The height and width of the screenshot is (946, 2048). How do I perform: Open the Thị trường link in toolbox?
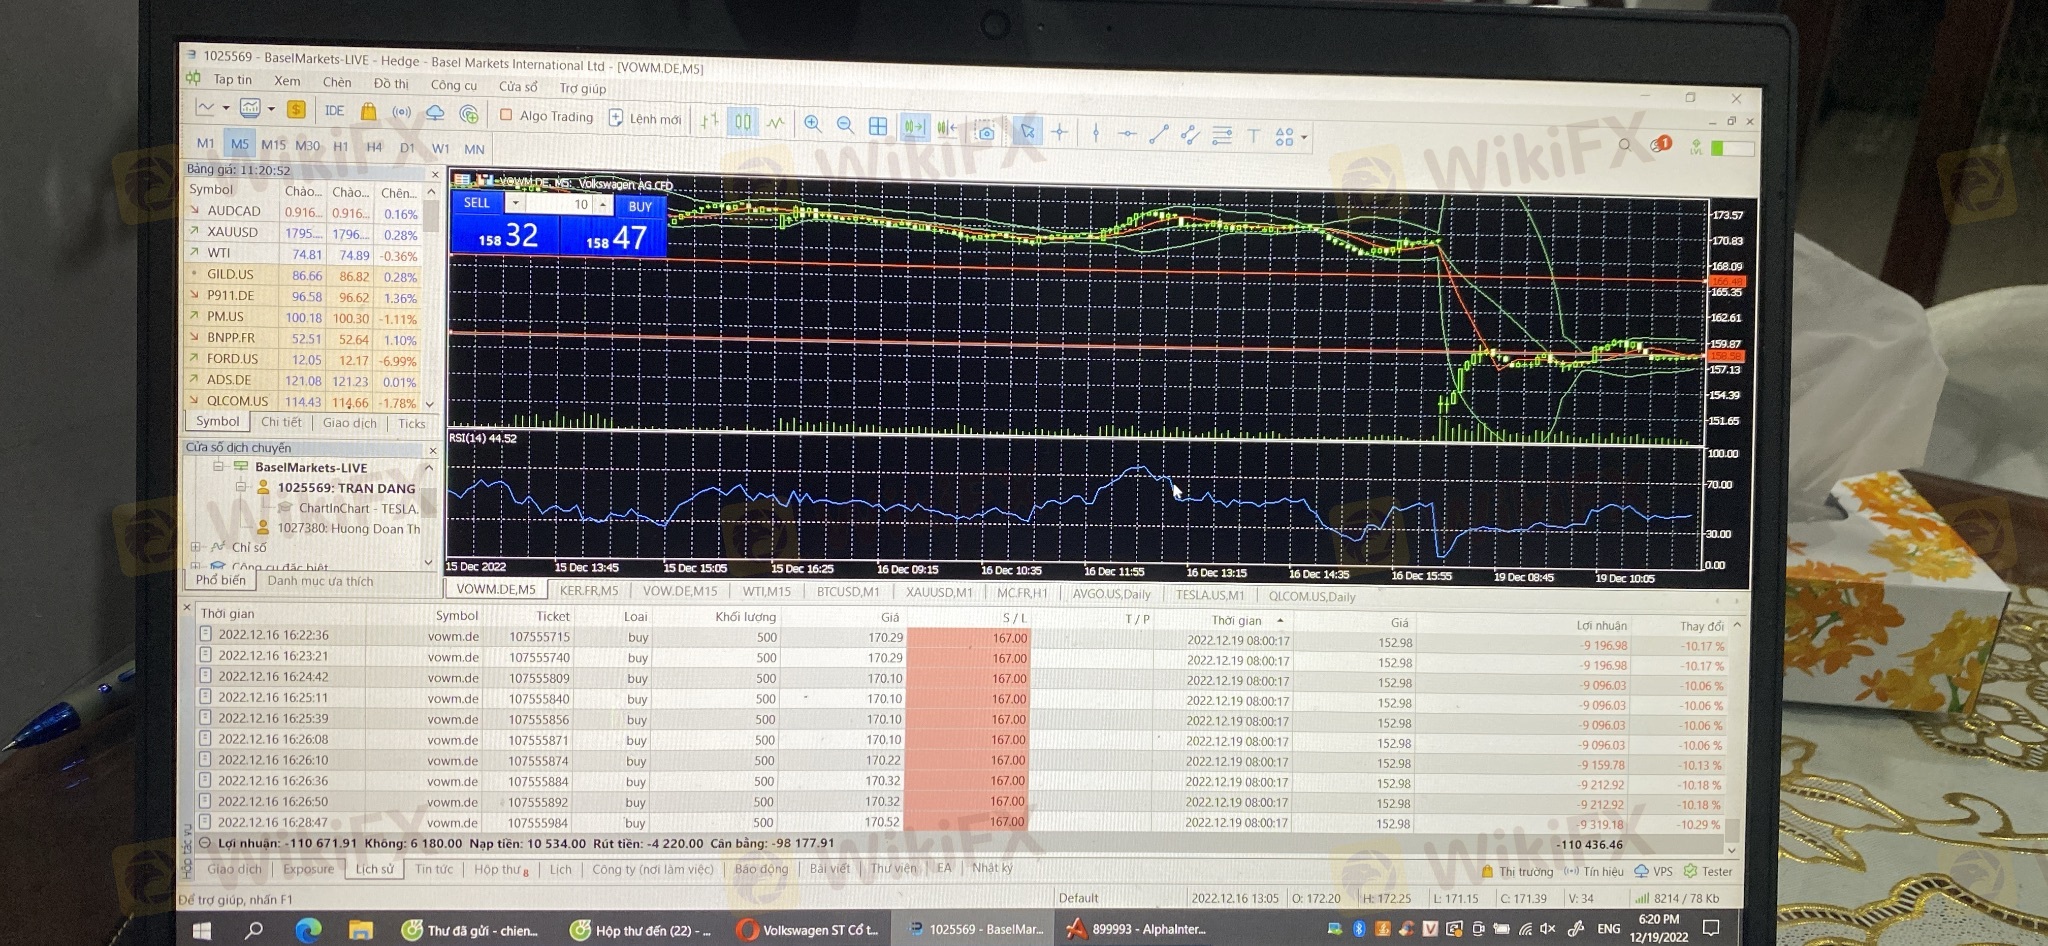click(x=1517, y=872)
